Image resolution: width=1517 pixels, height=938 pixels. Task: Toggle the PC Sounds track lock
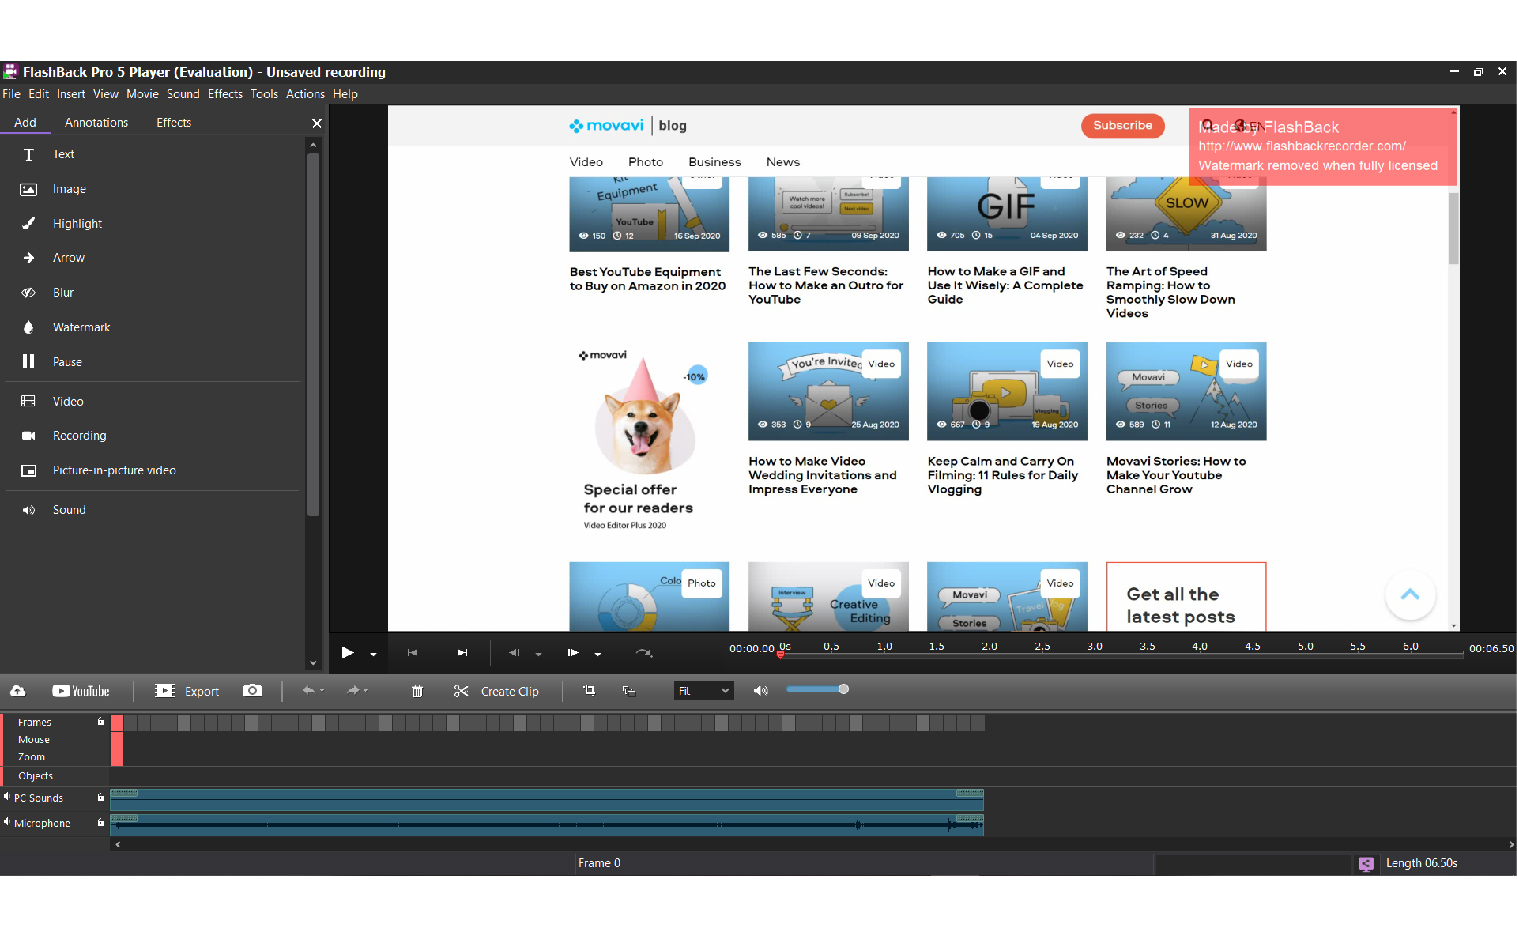click(x=101, y=798)
